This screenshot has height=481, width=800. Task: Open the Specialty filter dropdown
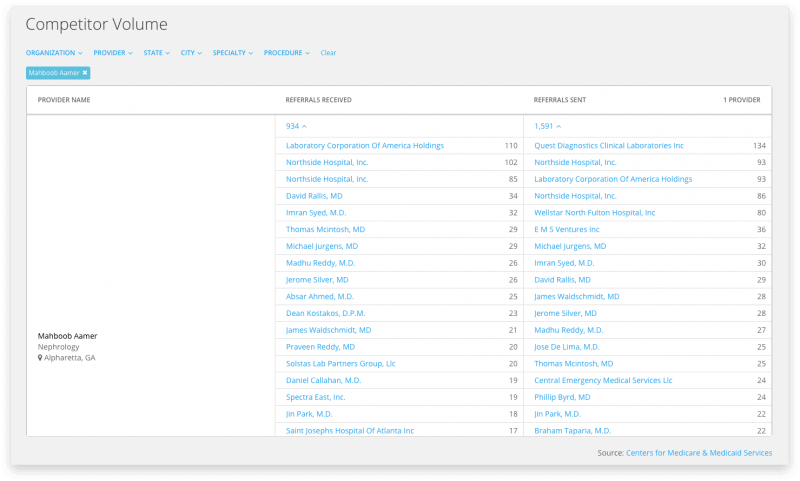[233, 53]
